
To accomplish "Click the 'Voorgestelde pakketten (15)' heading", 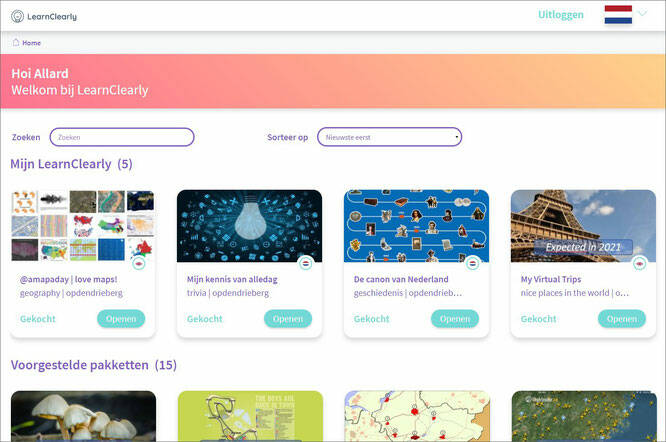I will click(94, 365).
